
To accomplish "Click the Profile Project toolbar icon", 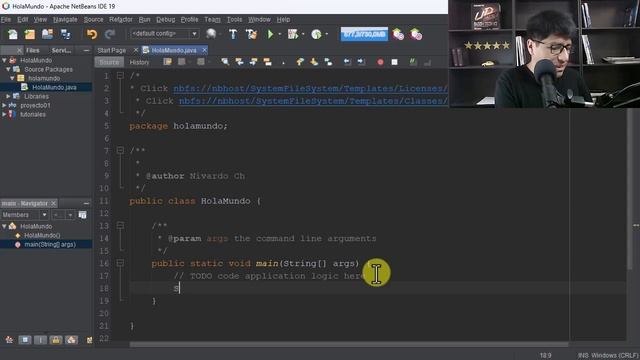I will (x=316, y=34).
